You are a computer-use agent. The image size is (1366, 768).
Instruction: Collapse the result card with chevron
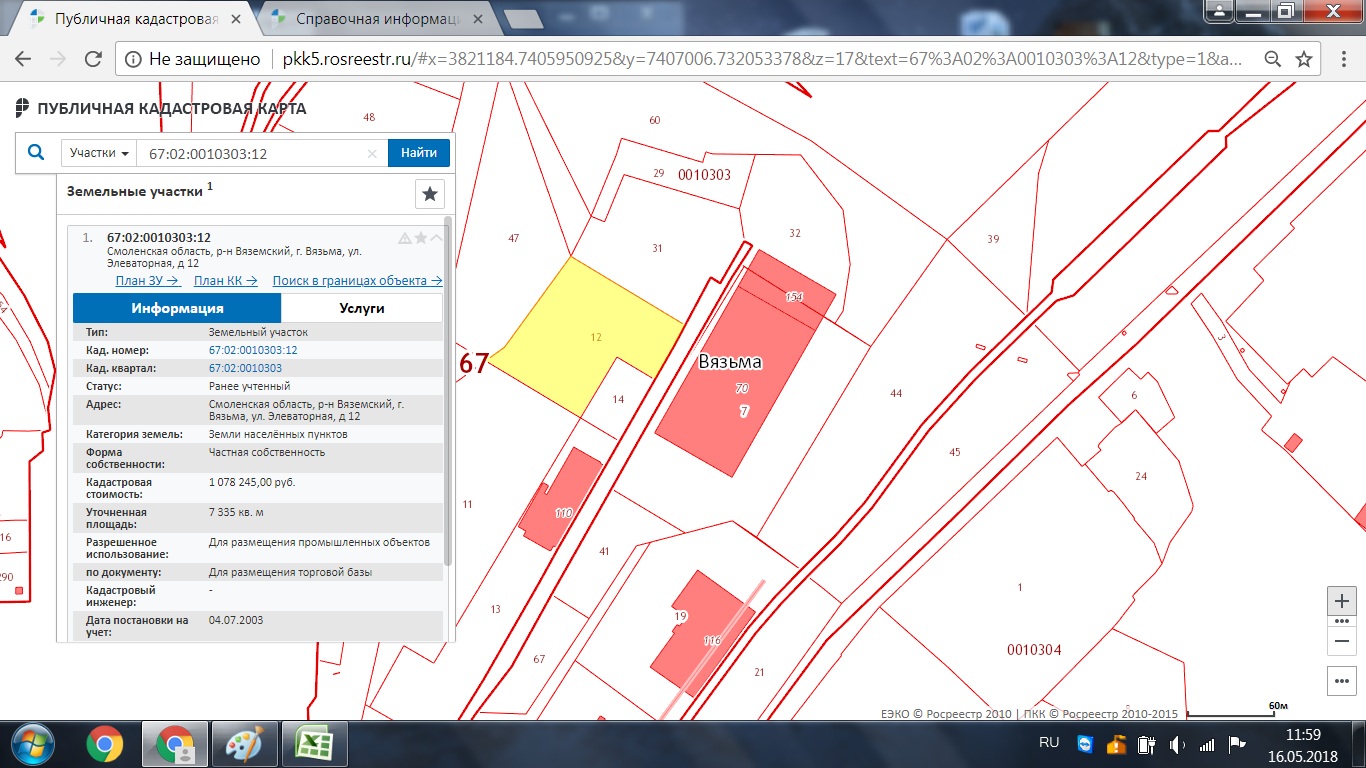(436, 238)
